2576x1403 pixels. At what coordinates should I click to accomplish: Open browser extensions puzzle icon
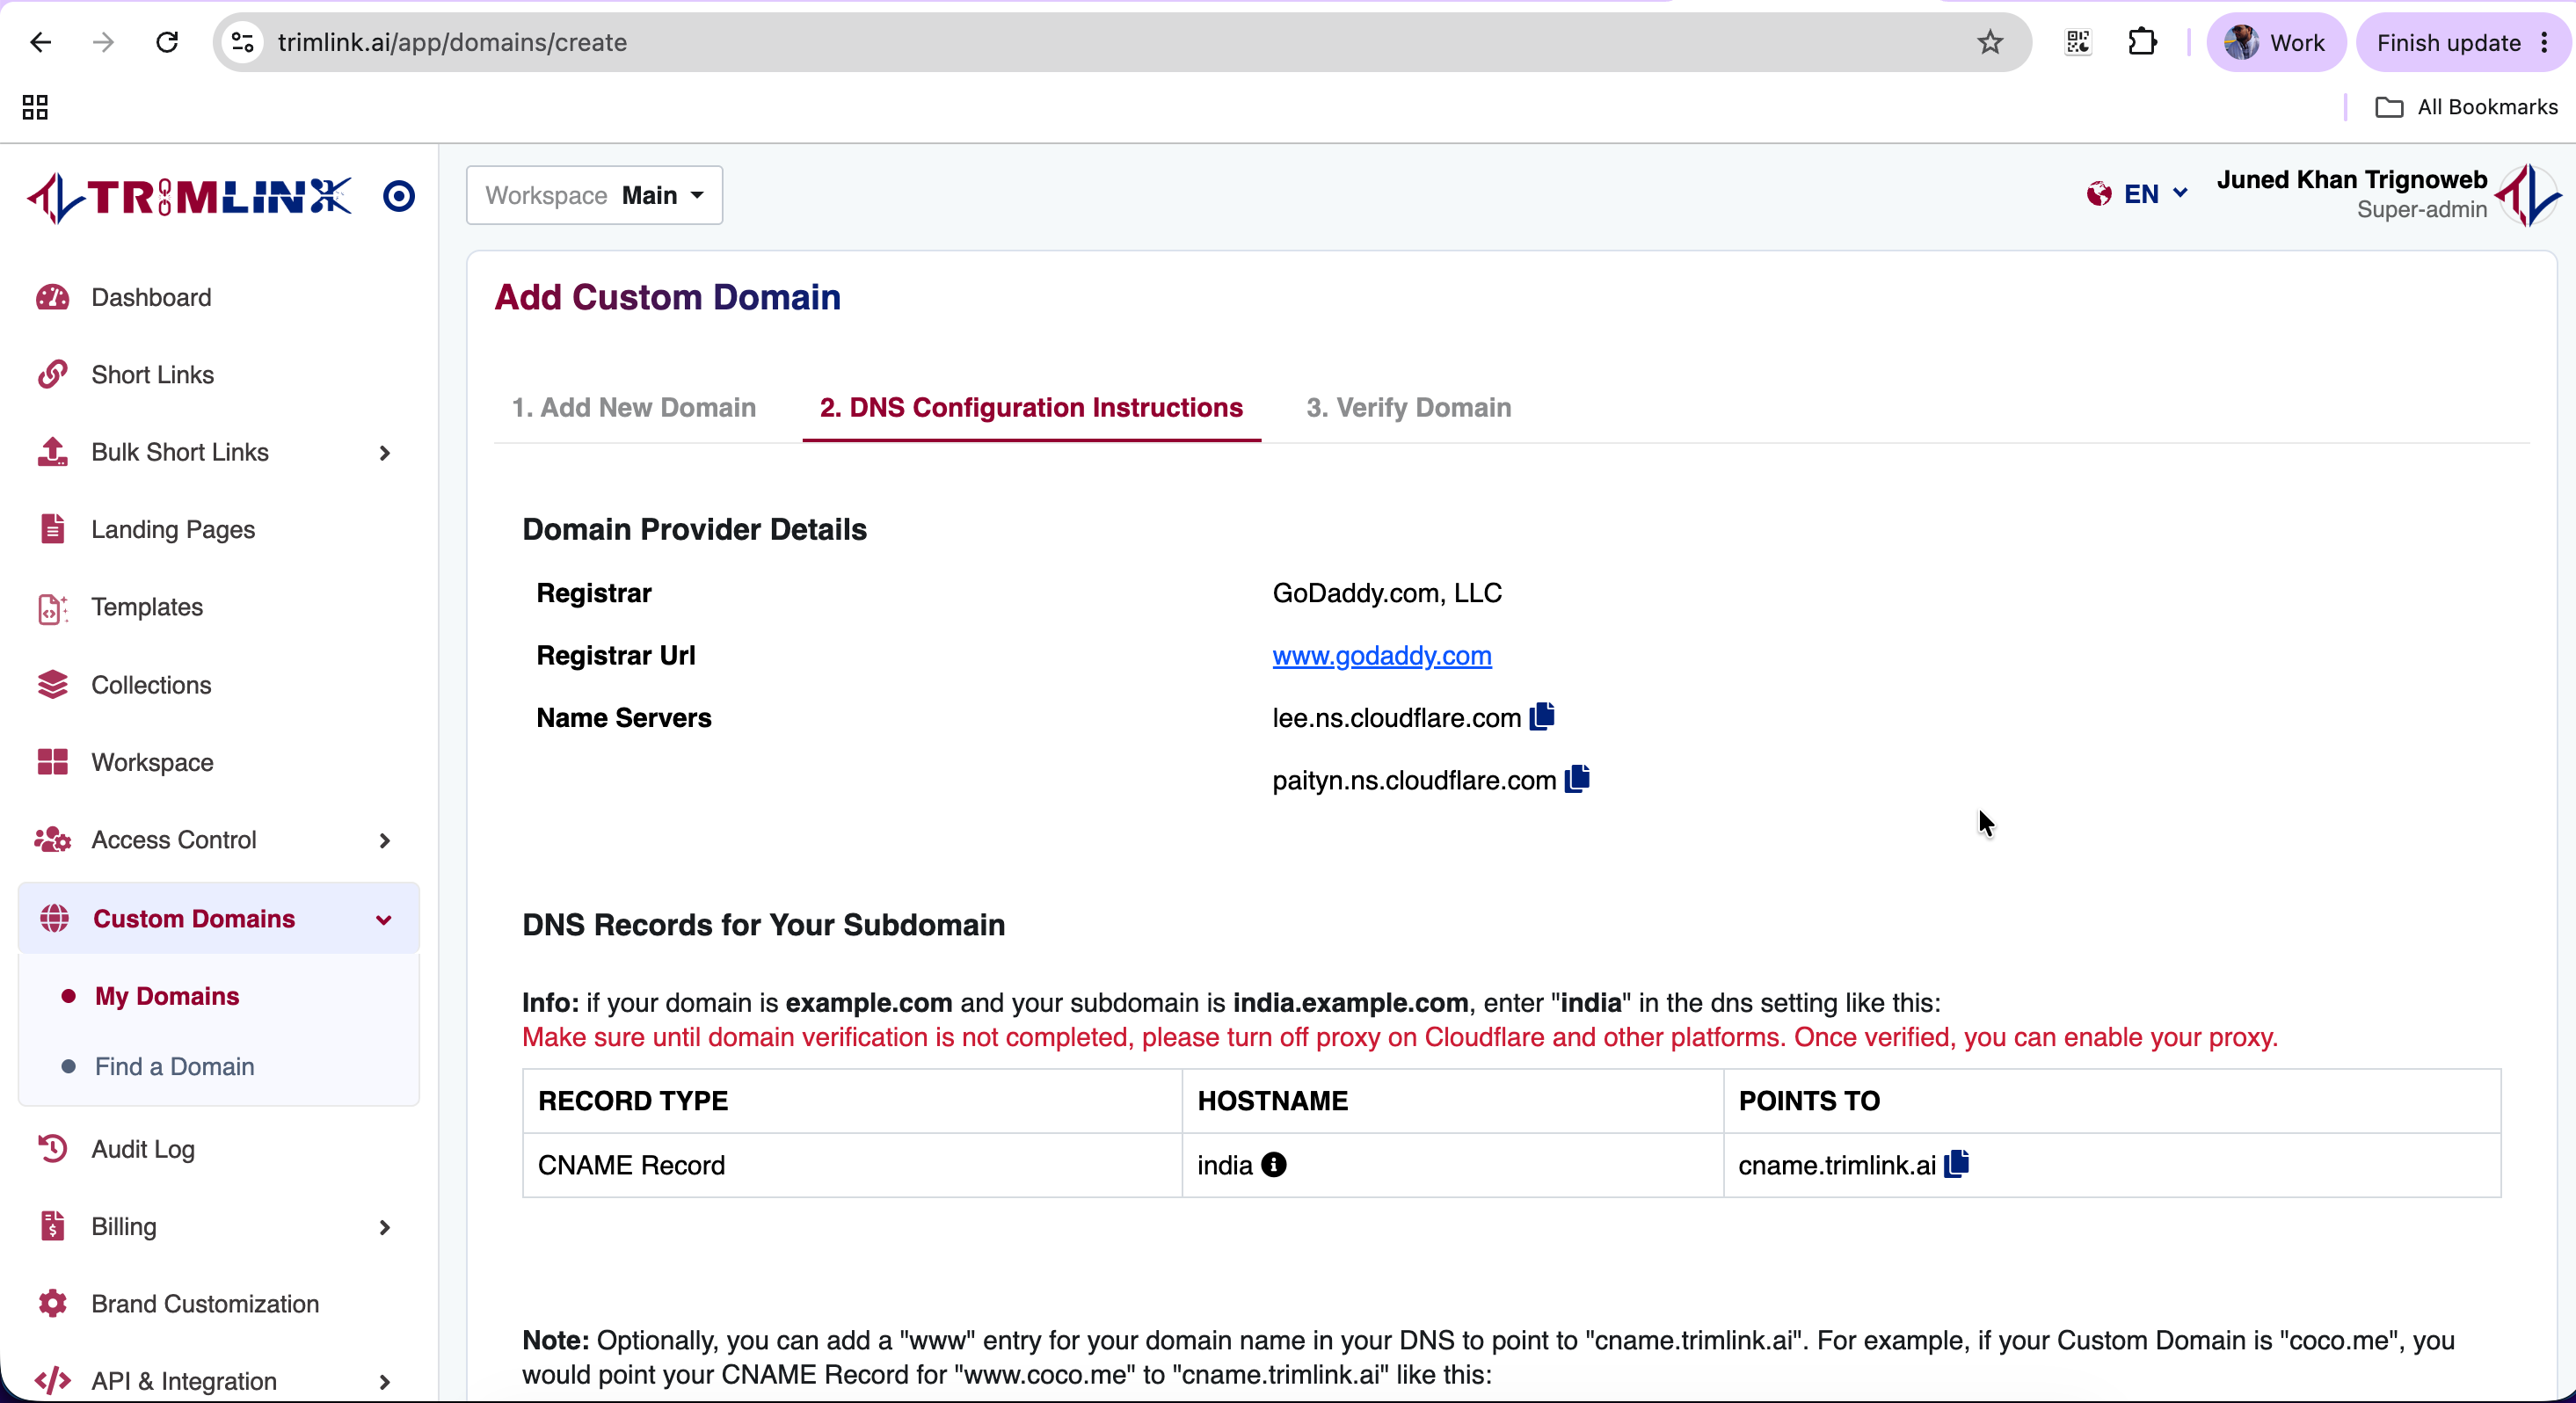click(2142, 42)
